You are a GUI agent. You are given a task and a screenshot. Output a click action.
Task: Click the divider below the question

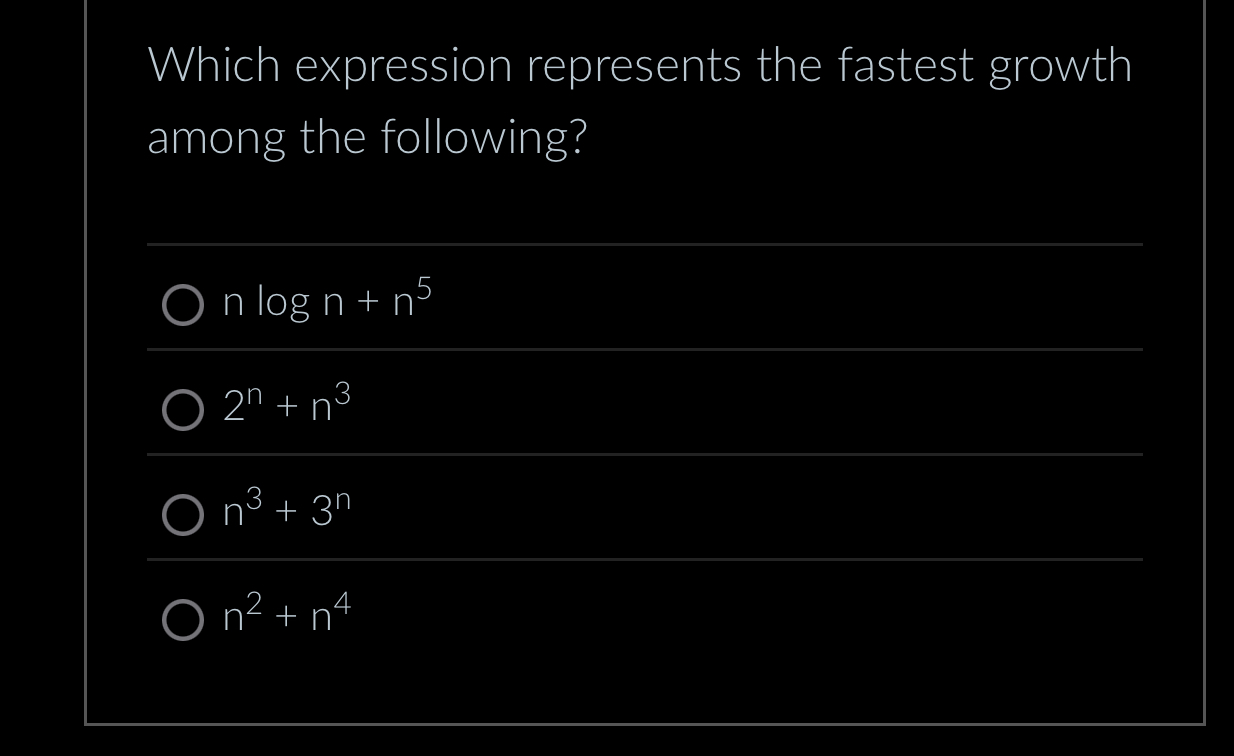[644, 243]
